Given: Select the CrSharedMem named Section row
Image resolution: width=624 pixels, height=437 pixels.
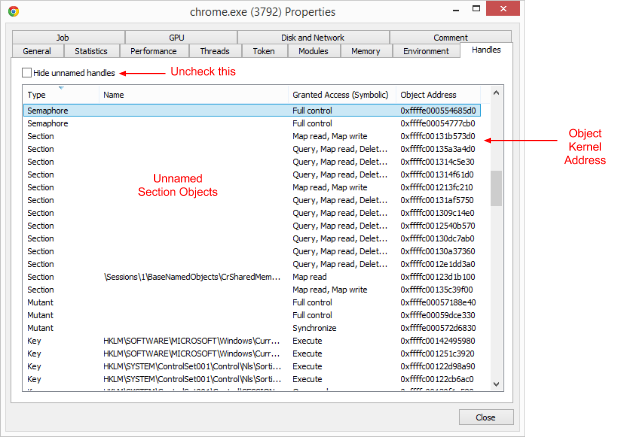Looking at the screenshot, I should [x=252, y=277].
